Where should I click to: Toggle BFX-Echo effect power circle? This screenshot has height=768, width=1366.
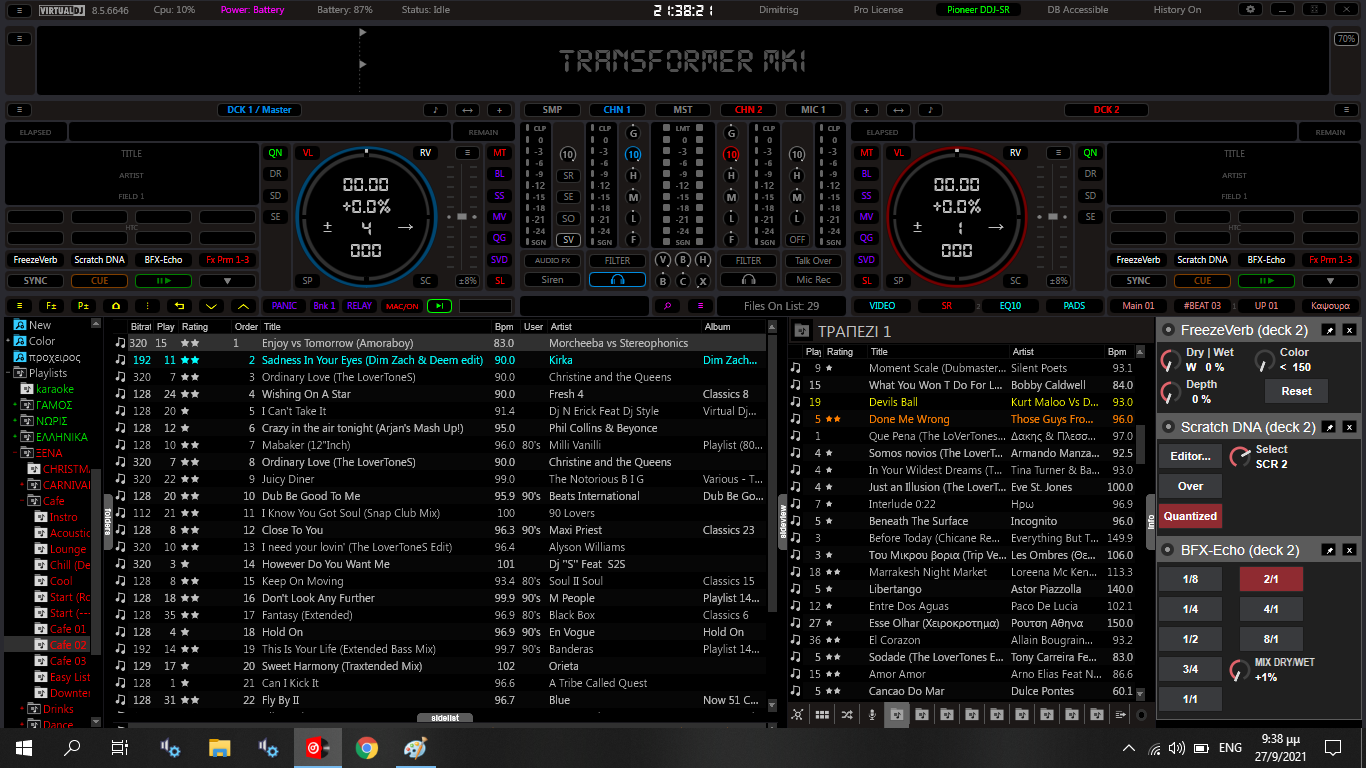tap(1167, 550)
